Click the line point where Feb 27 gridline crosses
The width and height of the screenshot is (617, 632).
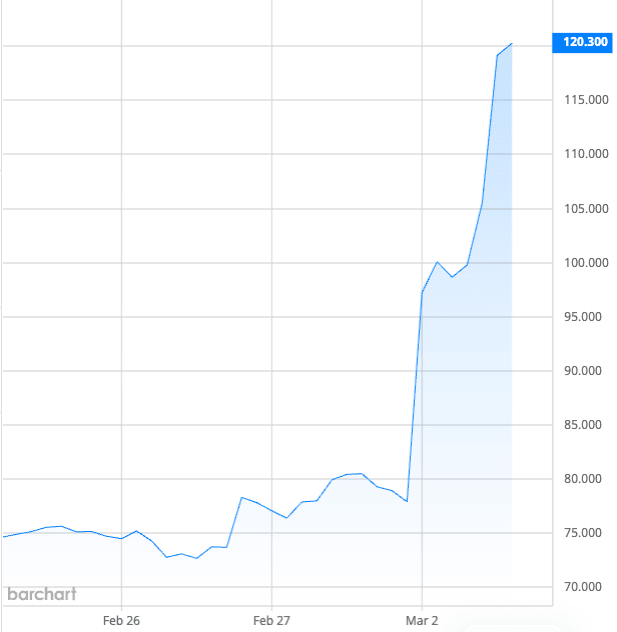tap(271, 509)
